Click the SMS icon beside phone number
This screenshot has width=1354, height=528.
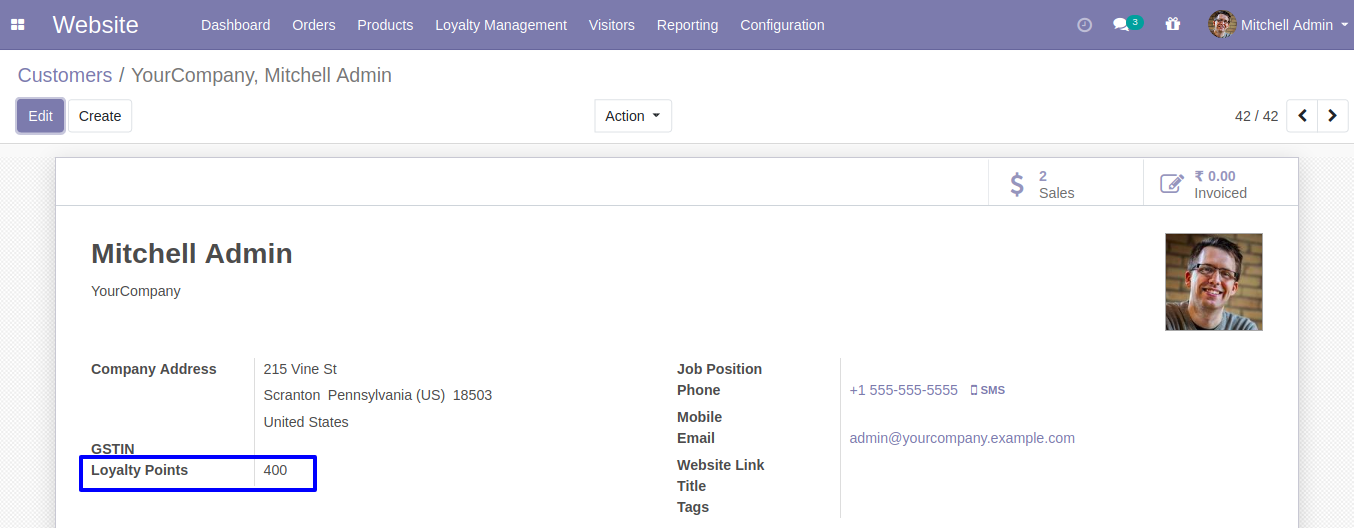click(987, 390)
